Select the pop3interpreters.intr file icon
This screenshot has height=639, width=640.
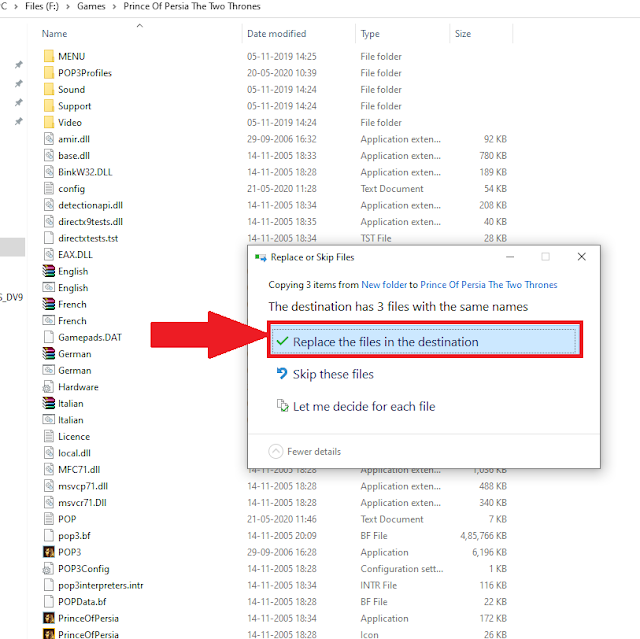pyautogui.click(x=49, y=585)
